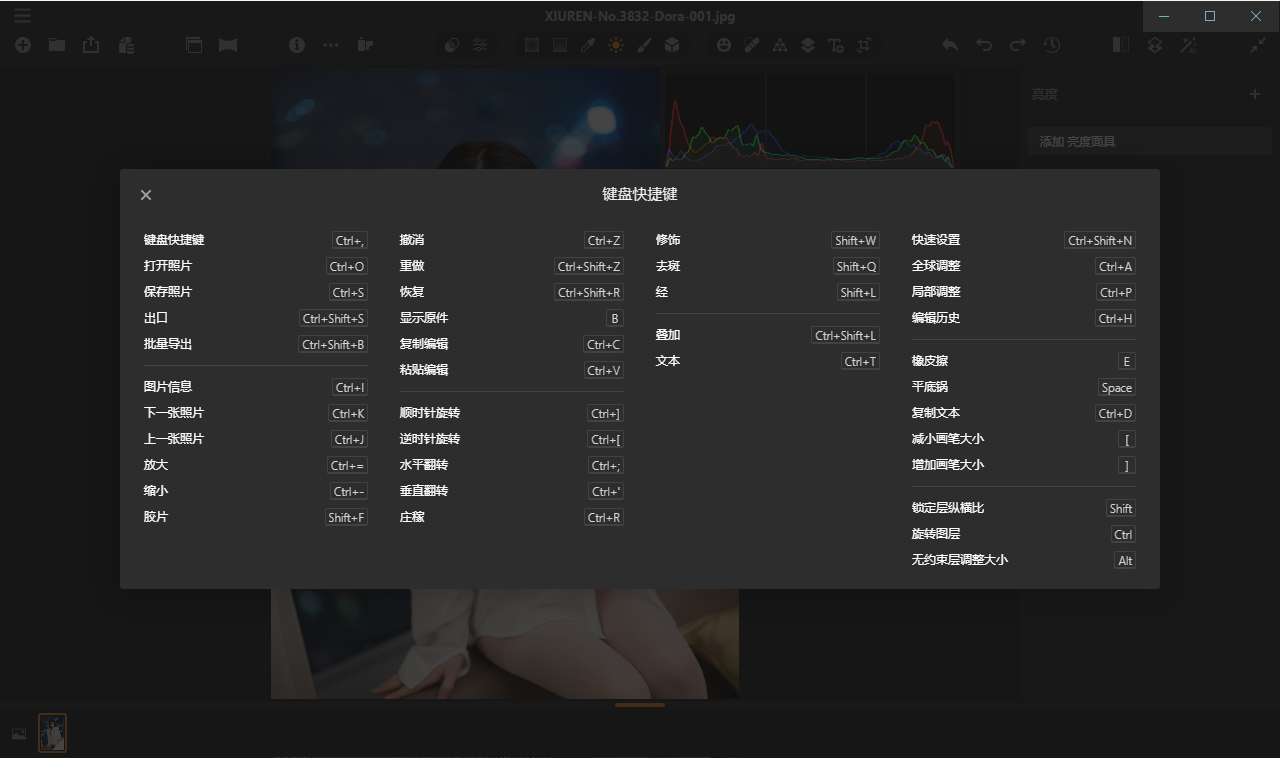This screenshot has width=1280, height=758.
Task: Open the photo info panel icon
Action: pos(297,45)
